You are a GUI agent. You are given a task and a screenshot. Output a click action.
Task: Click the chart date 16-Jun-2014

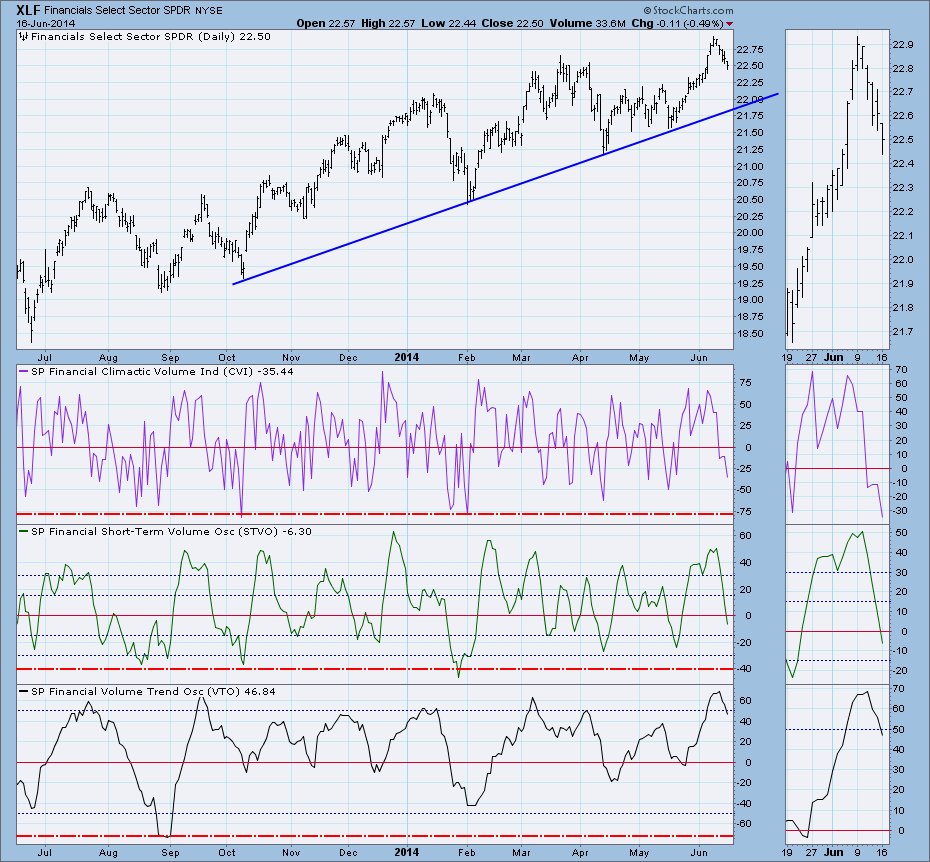[x=46, y=24]
